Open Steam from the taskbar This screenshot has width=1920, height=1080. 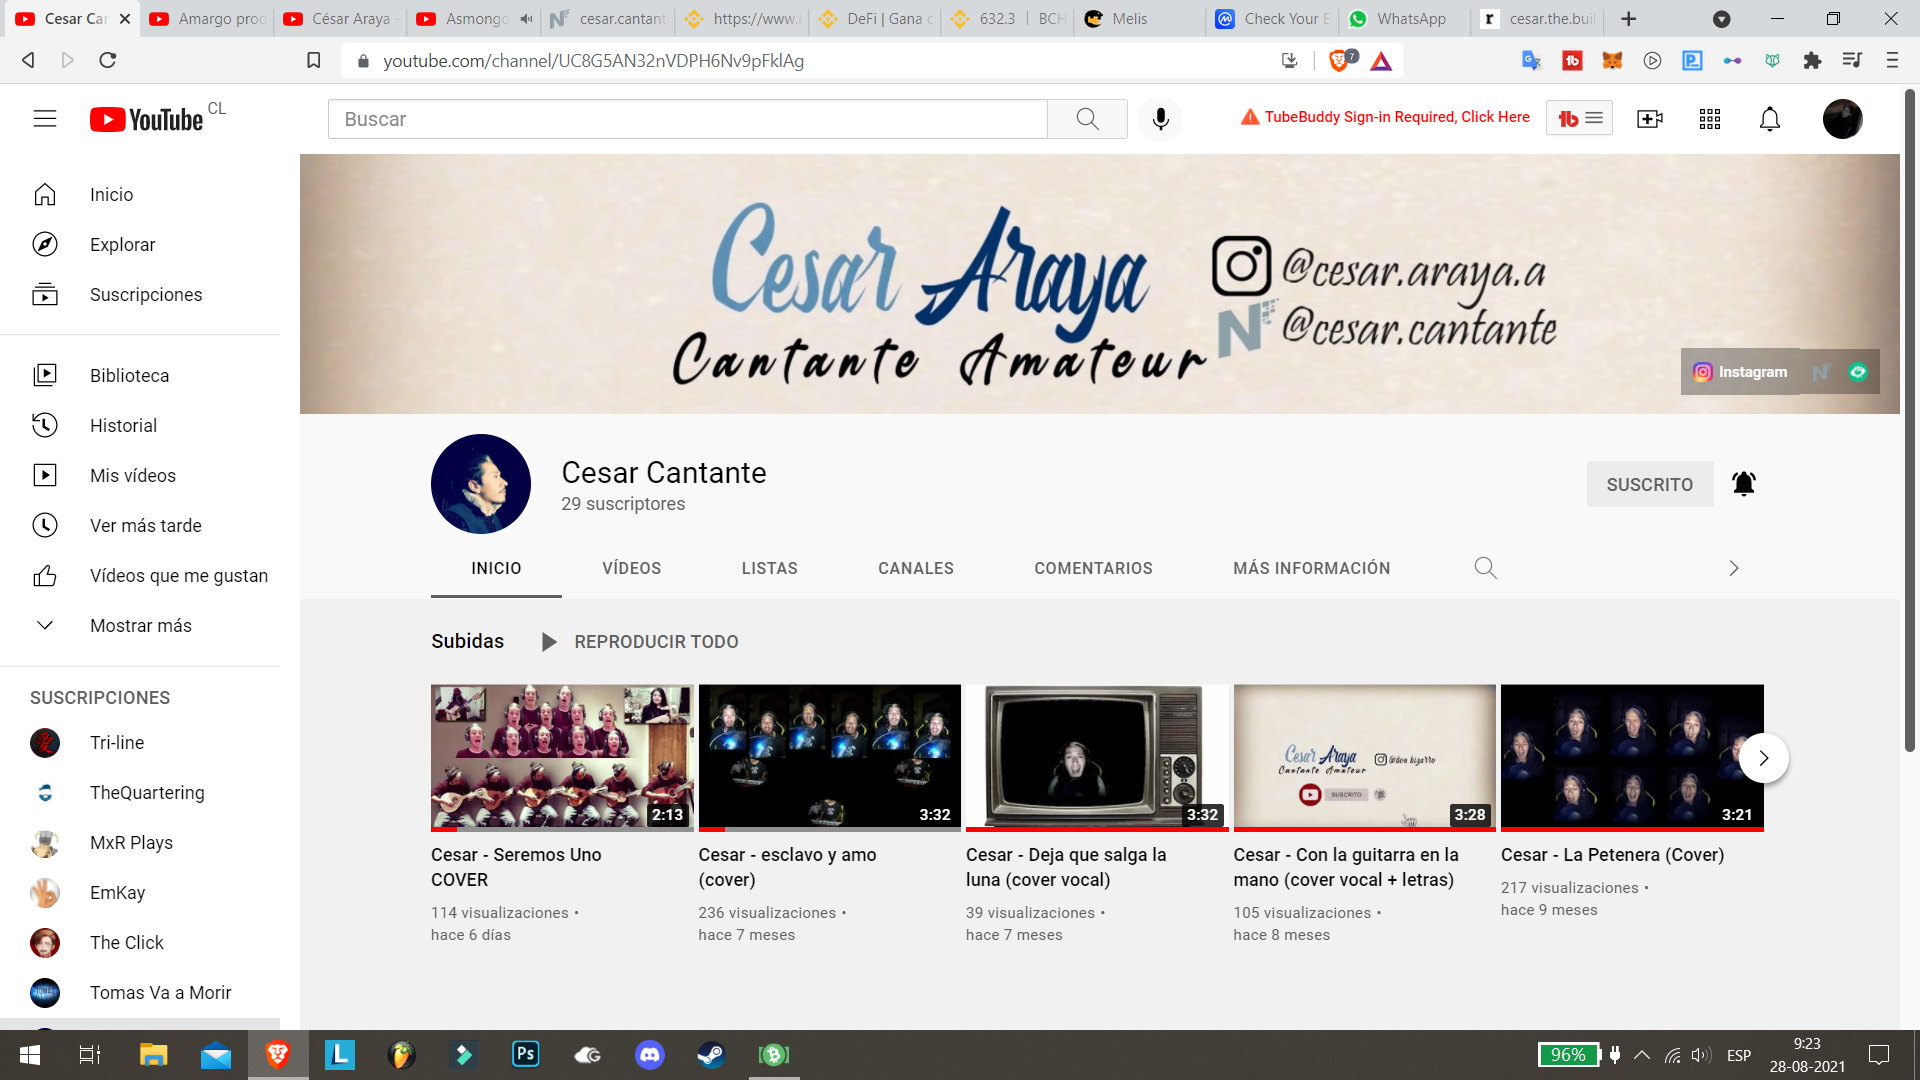tap(711, 1054)
